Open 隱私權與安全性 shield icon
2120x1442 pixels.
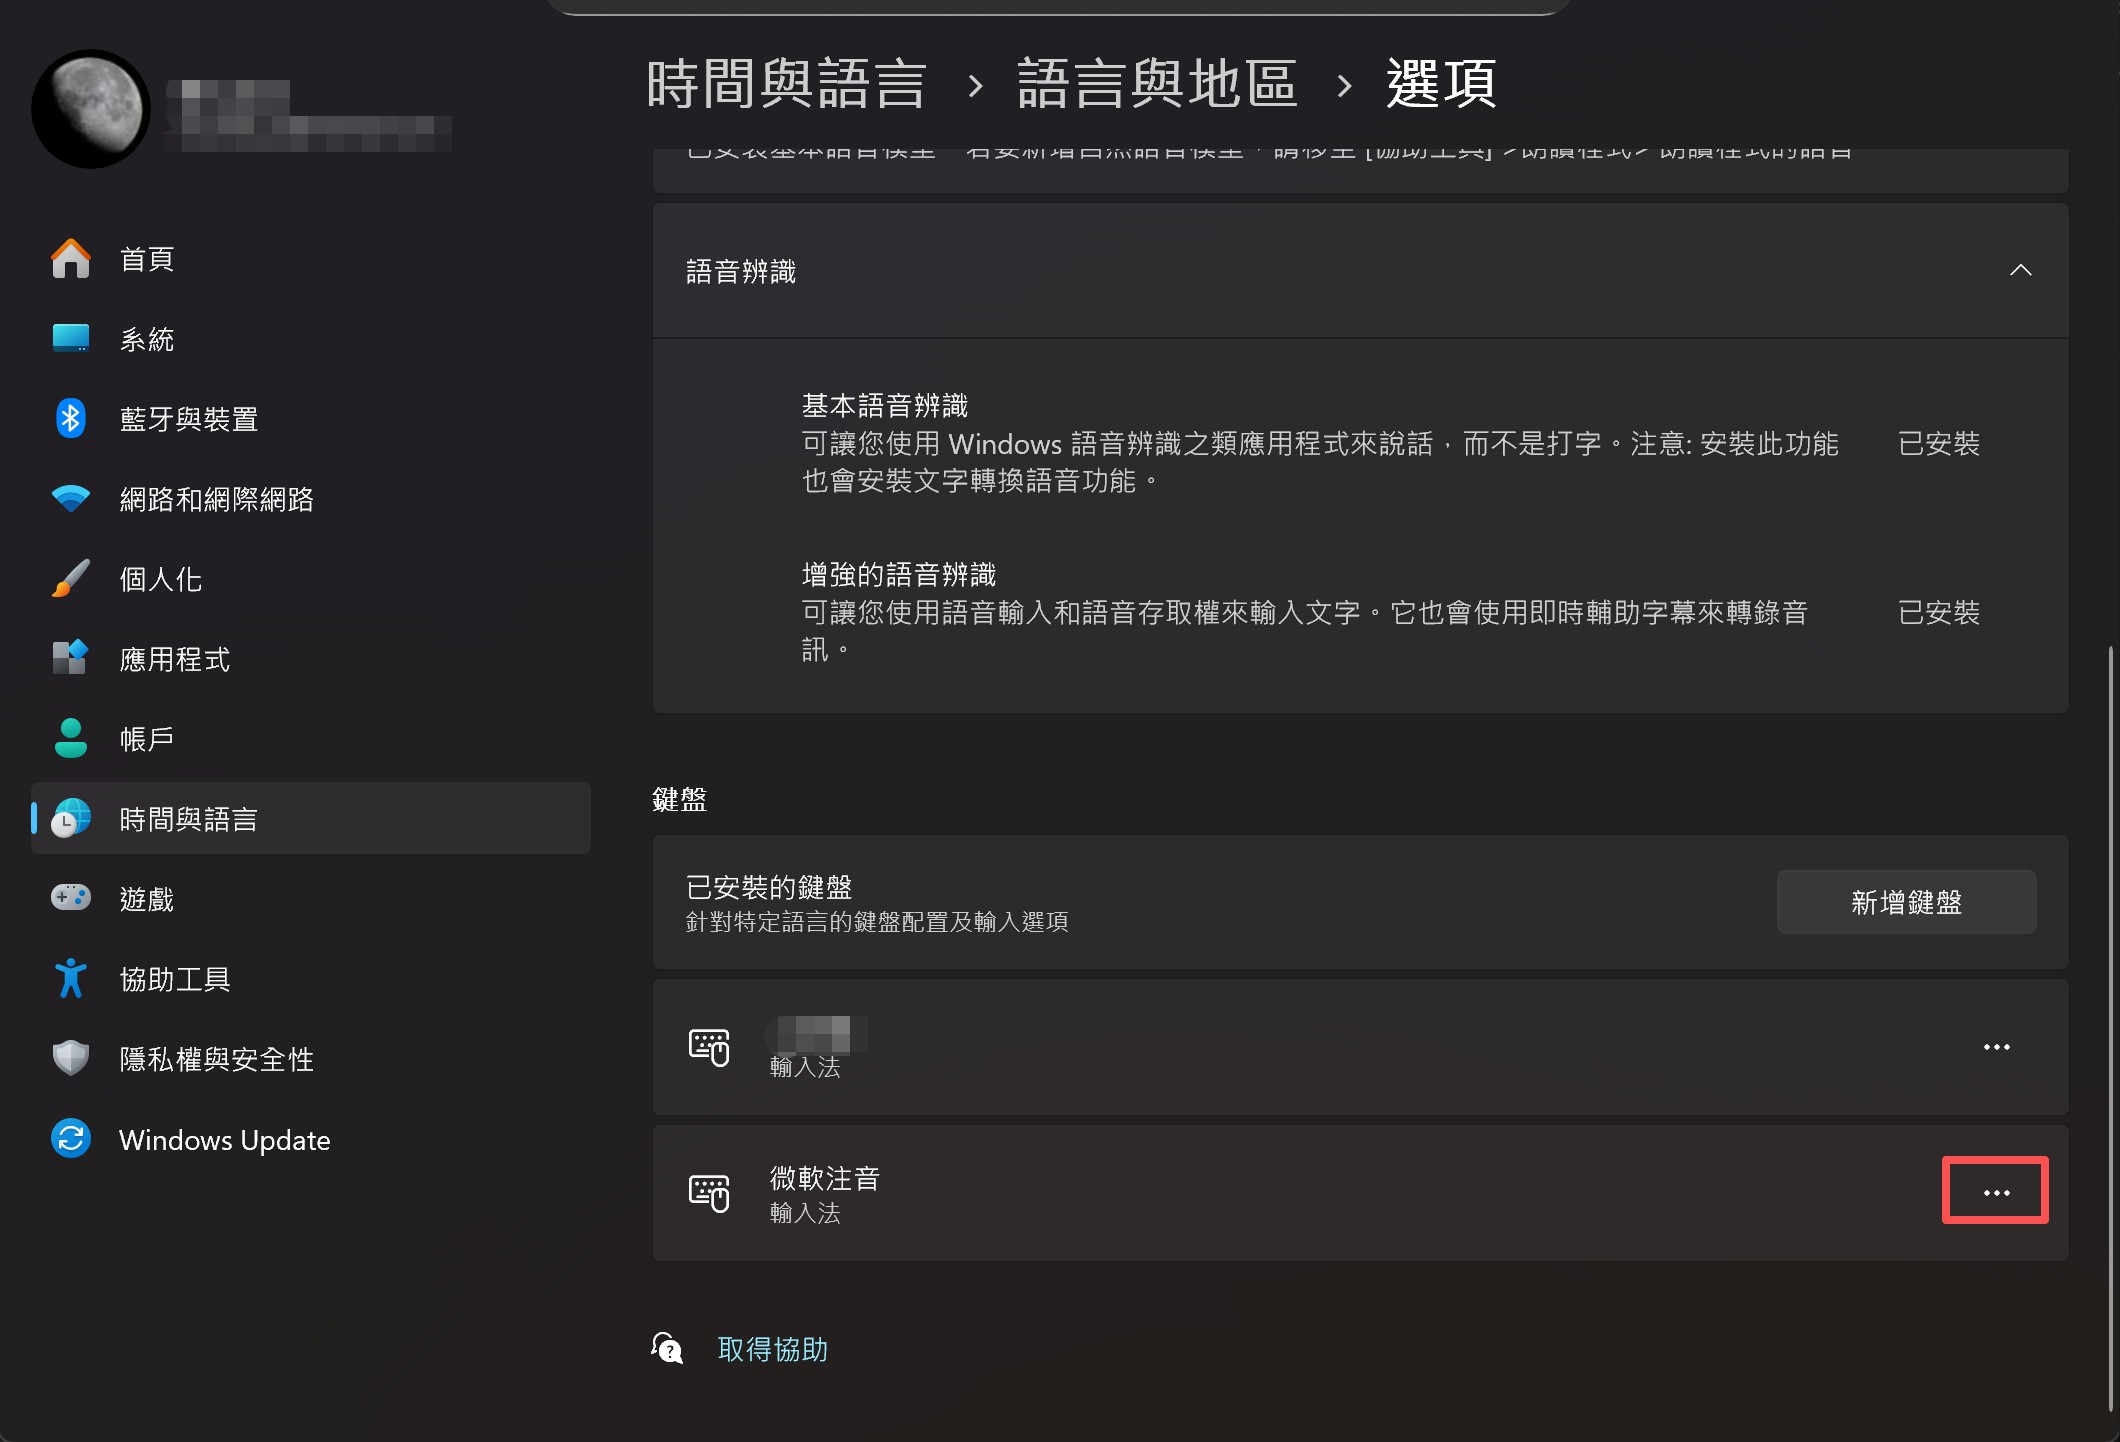tap(71, 1058)
